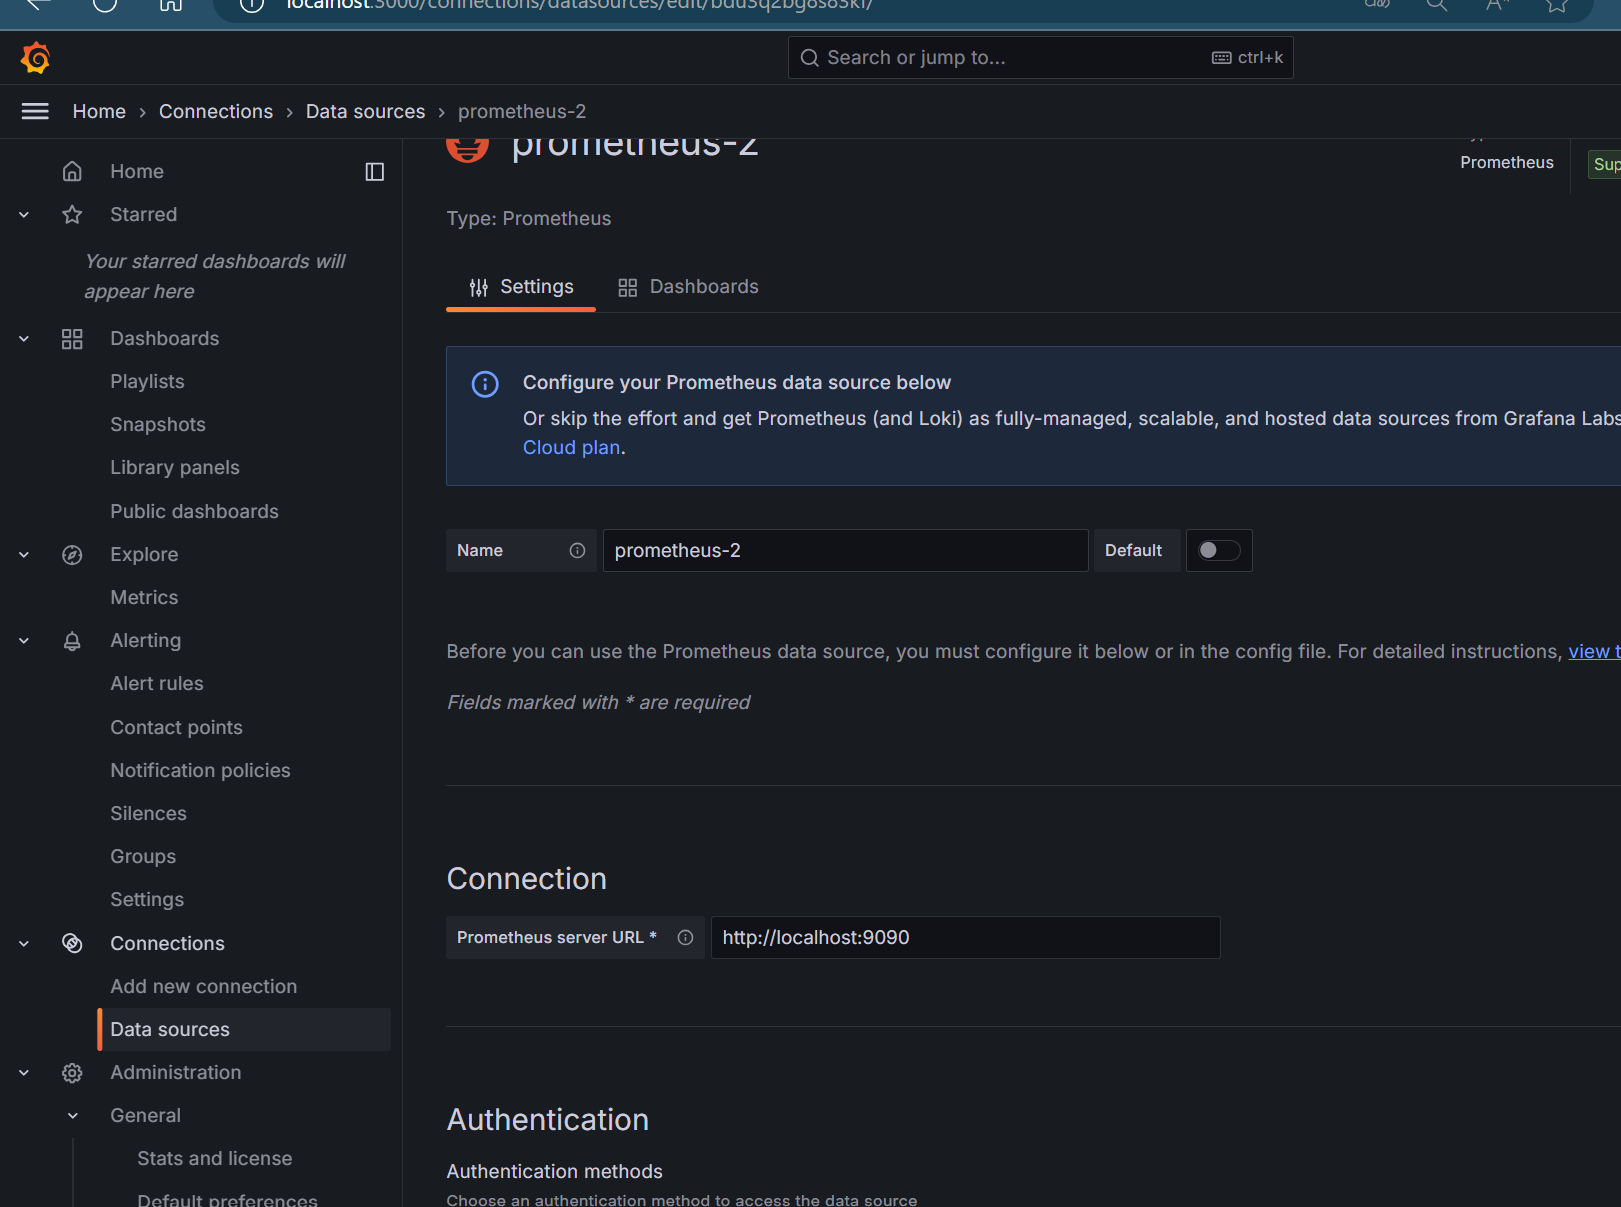This screenshot has width=1621, height=1207.
Task: Toggle the Default data source switch
Action: (1219, 550)
